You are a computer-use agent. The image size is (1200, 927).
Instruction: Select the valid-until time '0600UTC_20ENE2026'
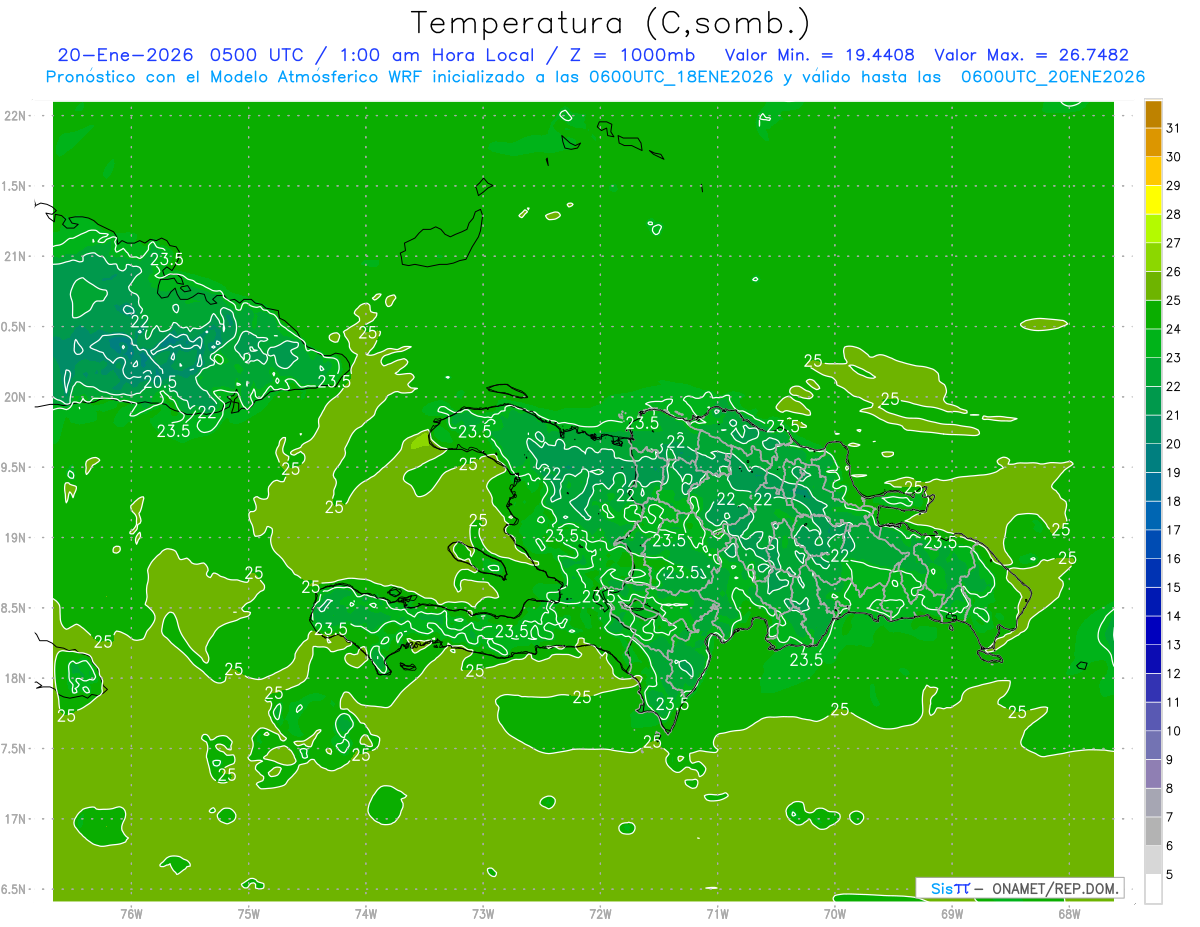point(1053,77)
